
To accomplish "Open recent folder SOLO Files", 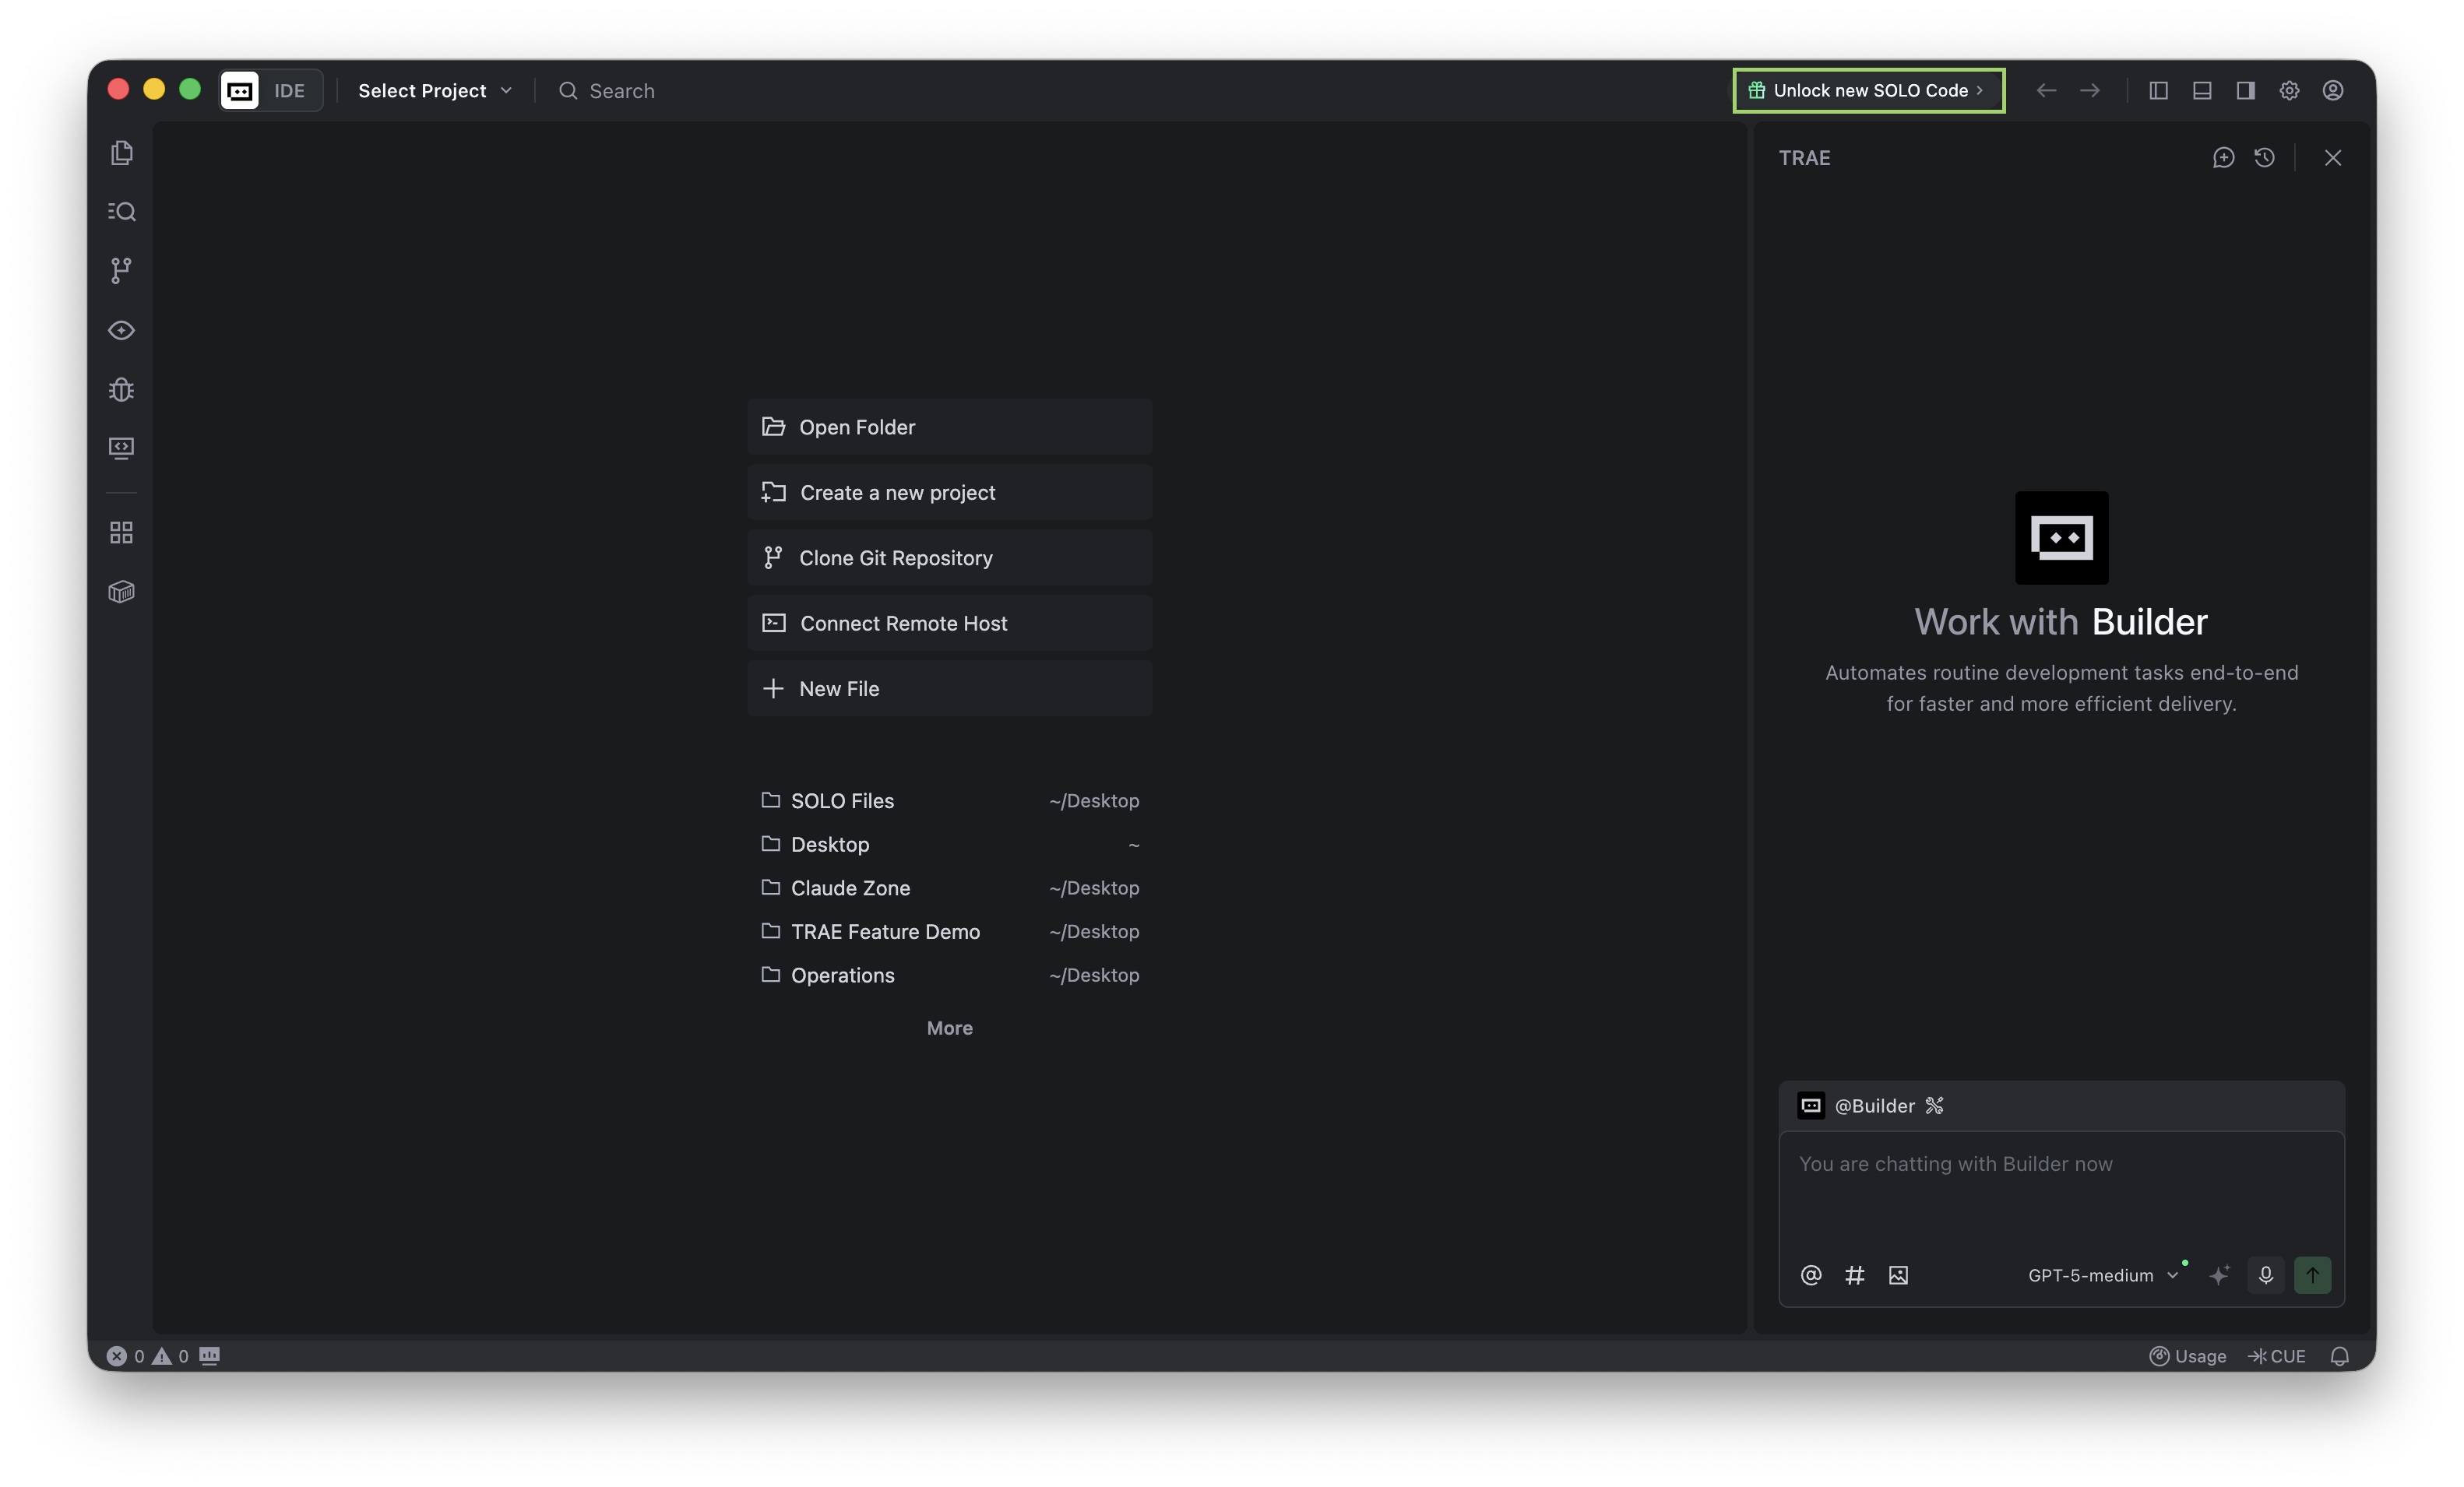I will point(950,801).
